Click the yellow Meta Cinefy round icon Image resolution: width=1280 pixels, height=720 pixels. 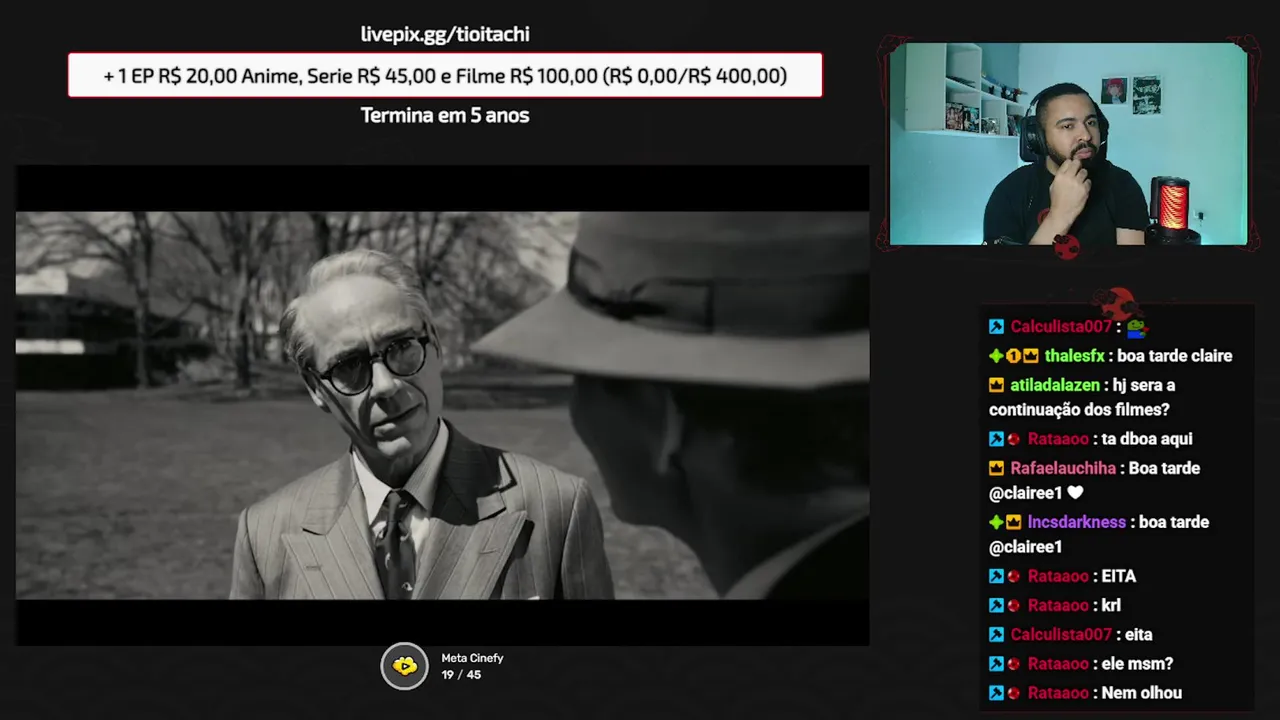pyautogui.click(x=404, y=666)
